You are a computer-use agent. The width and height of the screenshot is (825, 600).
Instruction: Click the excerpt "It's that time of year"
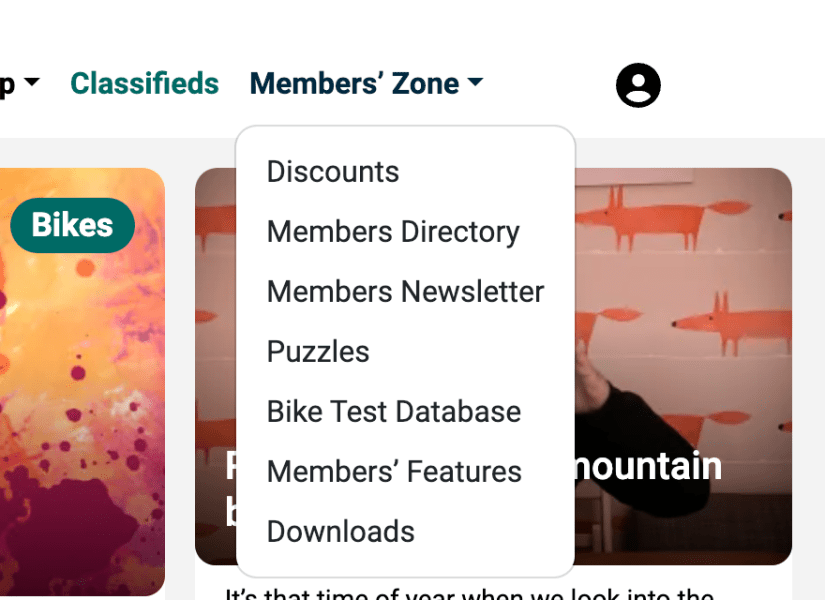point(468,592)
